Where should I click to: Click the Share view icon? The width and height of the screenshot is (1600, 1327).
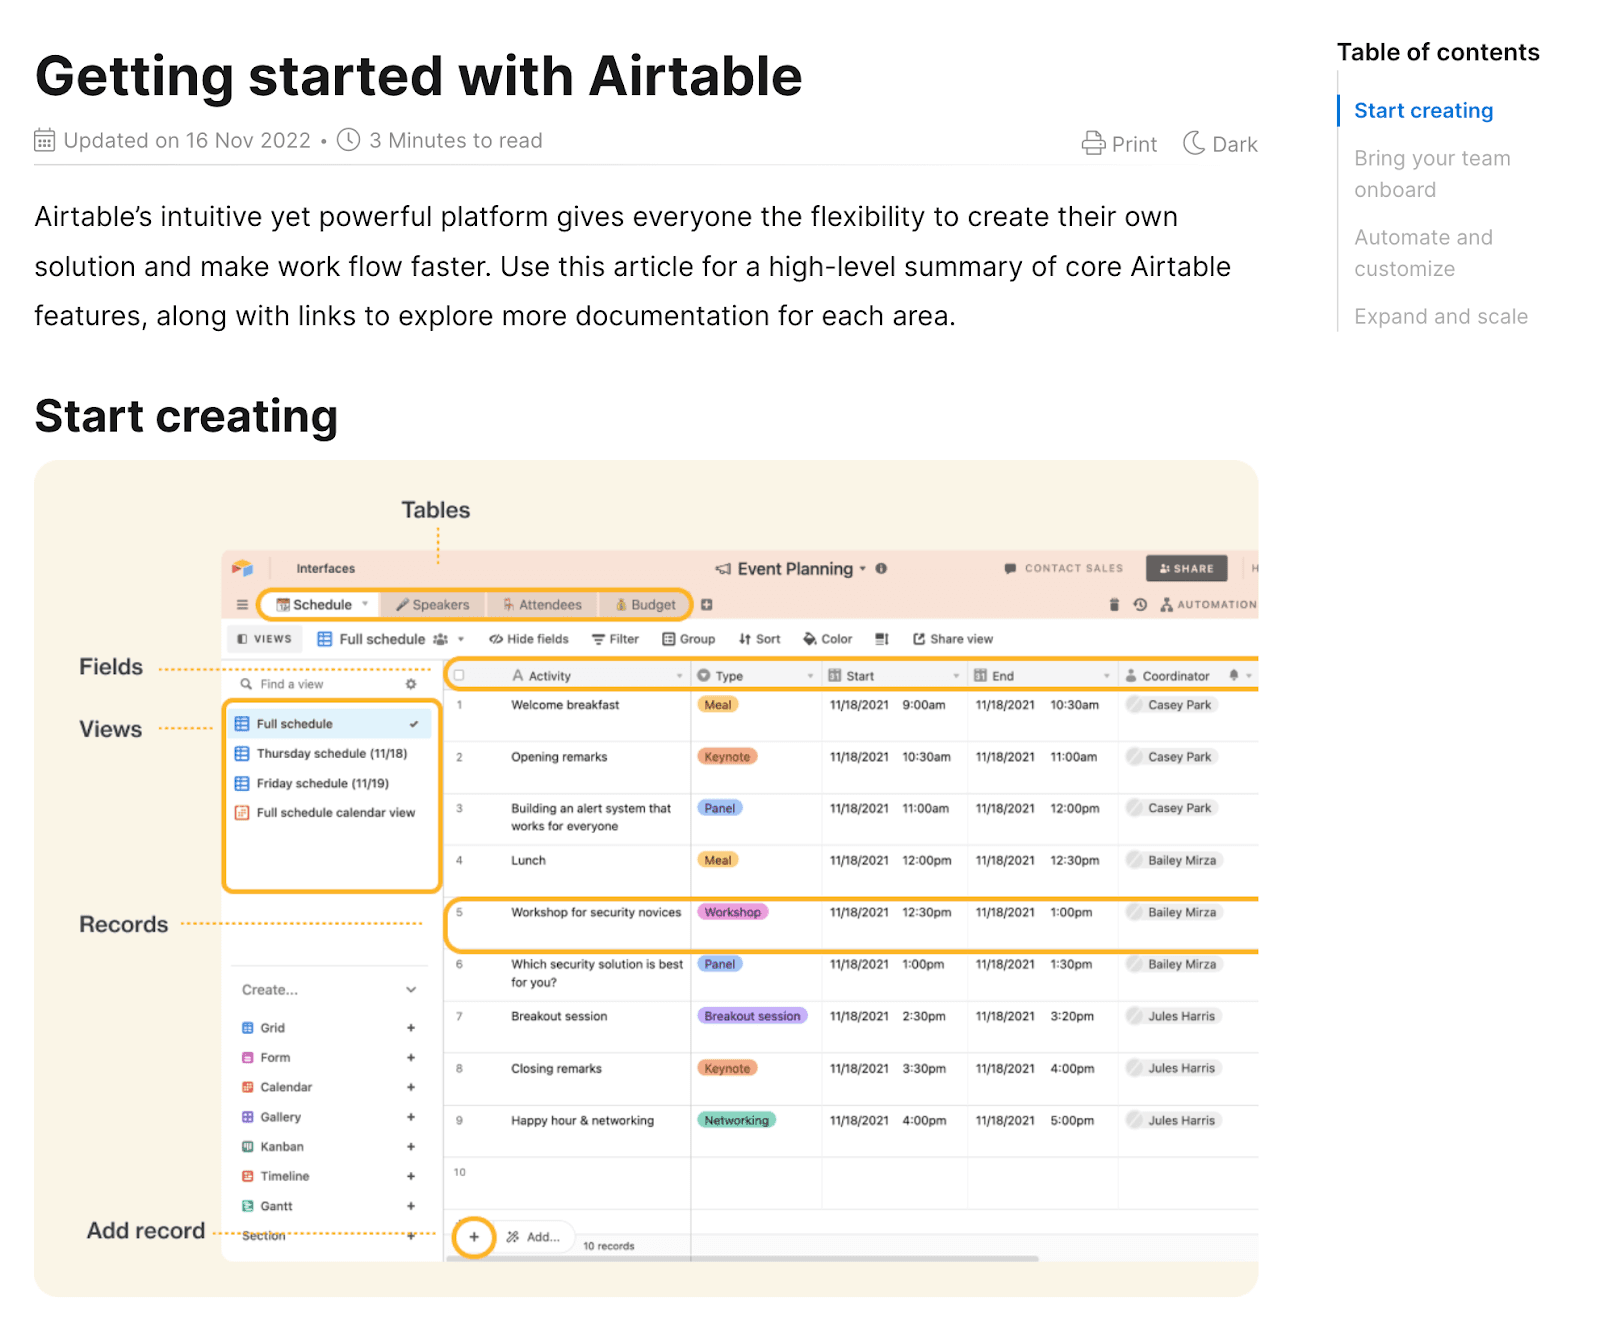pos(919,639)
